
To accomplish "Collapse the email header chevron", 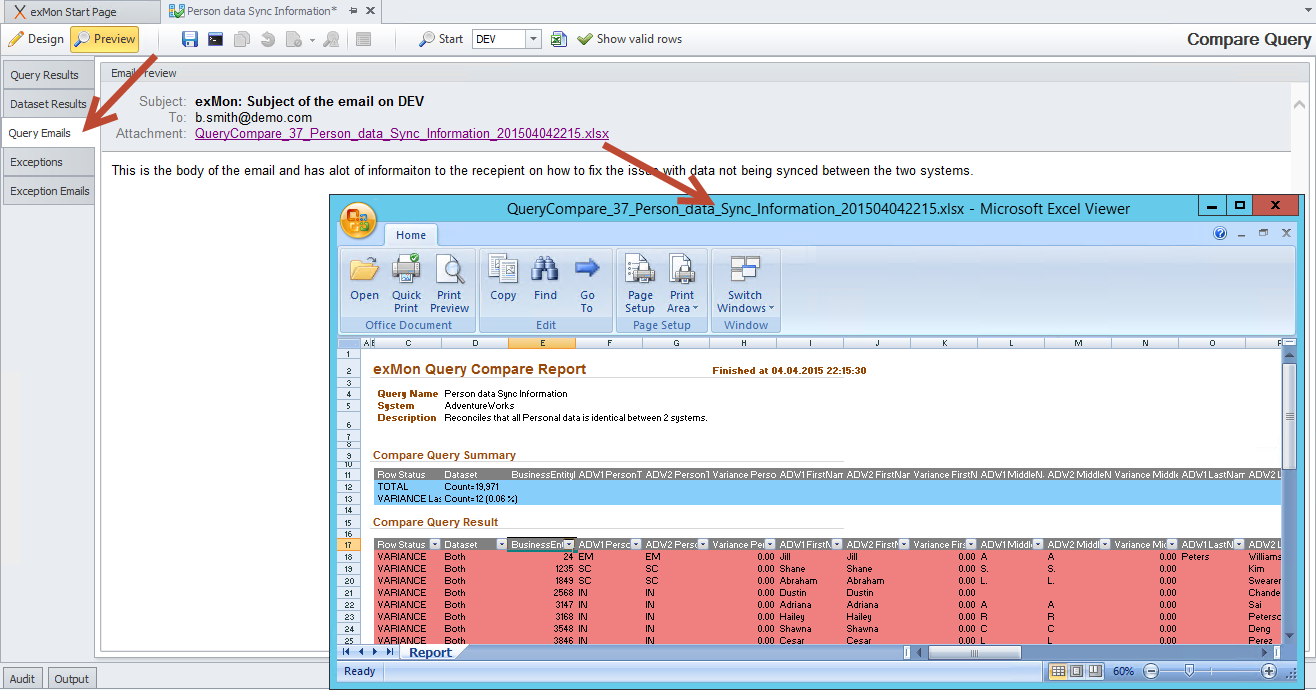I will tap(1299, 104).
